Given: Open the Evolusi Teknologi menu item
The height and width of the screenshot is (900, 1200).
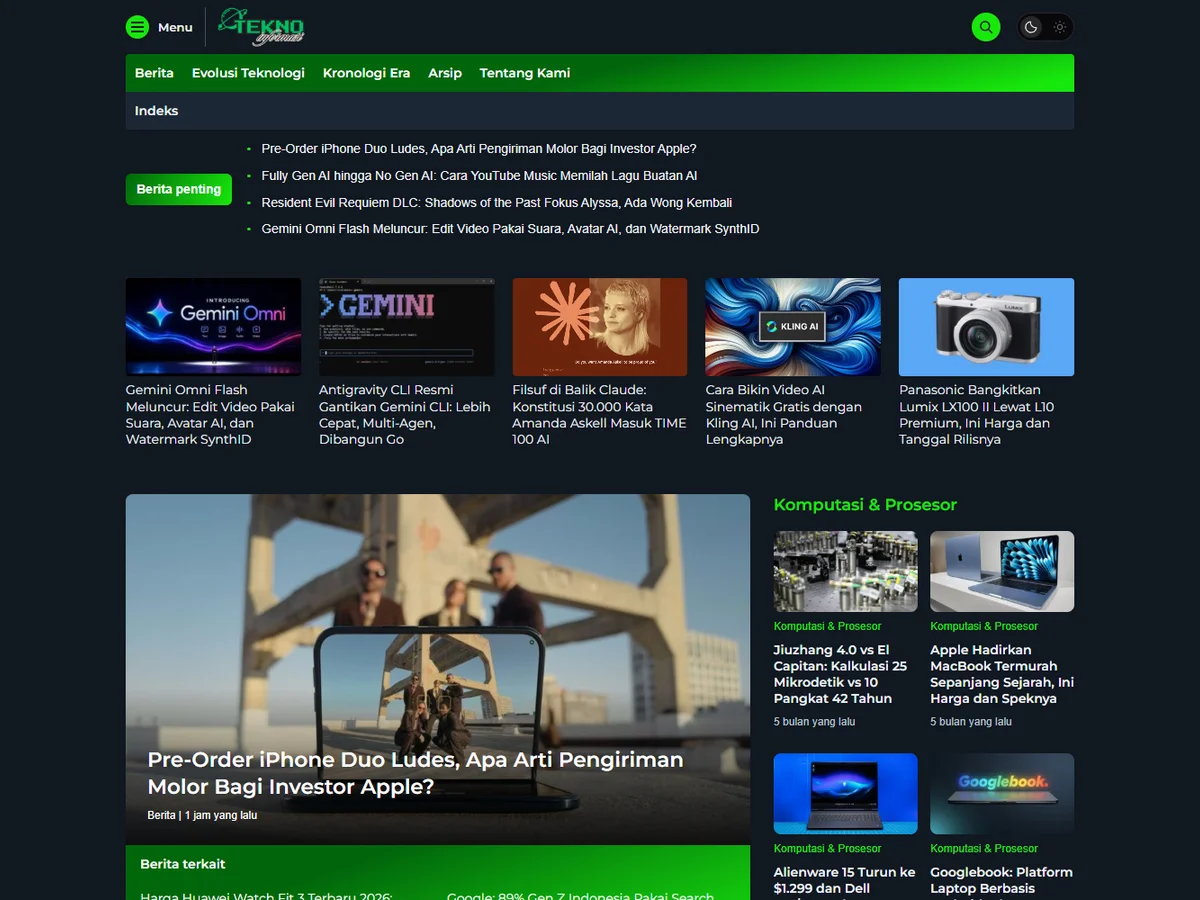Looking at the screenshot, I should 248,73.
